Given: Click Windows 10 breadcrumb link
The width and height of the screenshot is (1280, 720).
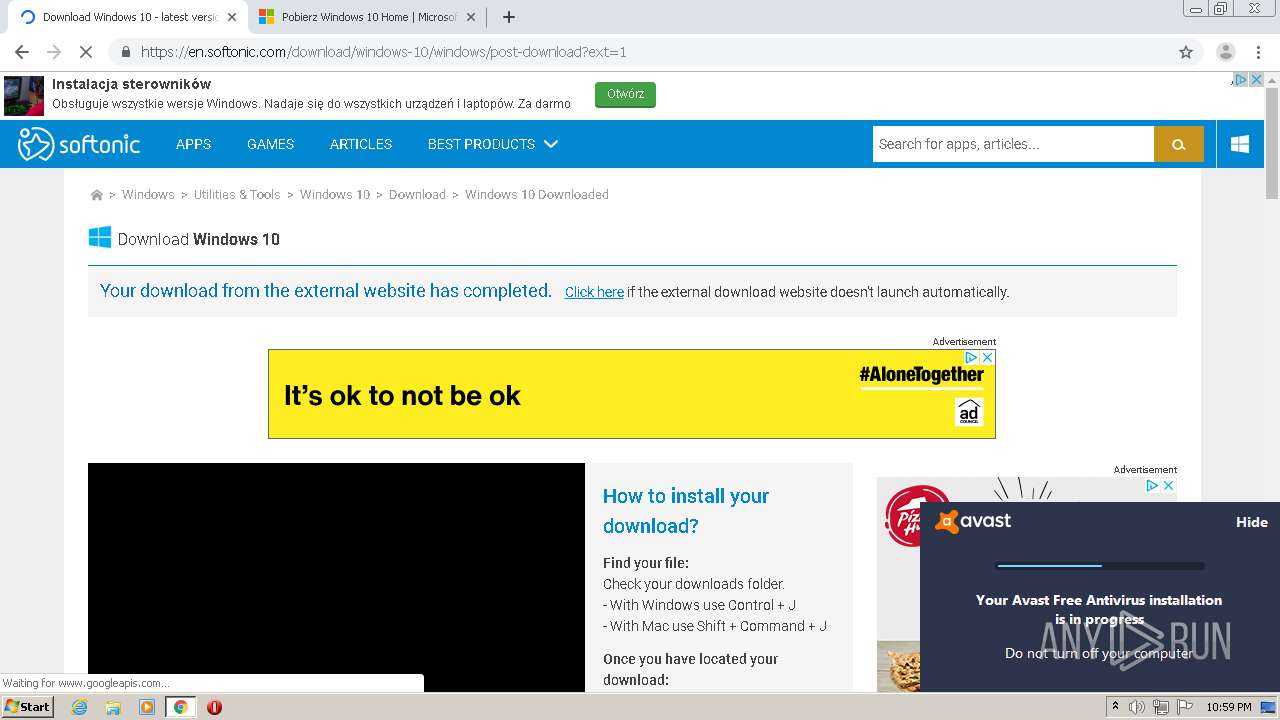Looking at the screenshot, I should click(x=335, y=195).
